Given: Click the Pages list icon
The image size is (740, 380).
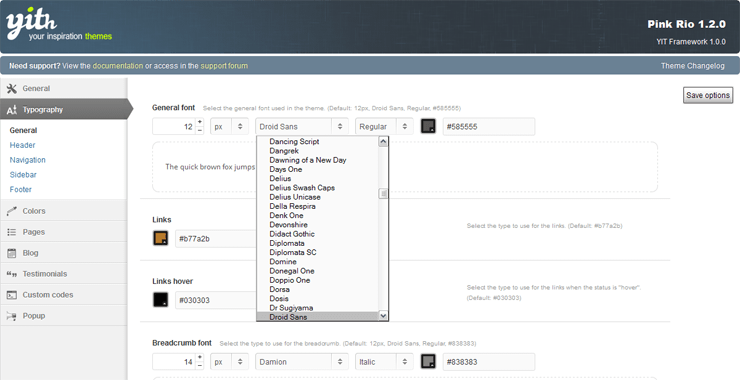Looking at the screenshot, I should [x=12, y=232].
